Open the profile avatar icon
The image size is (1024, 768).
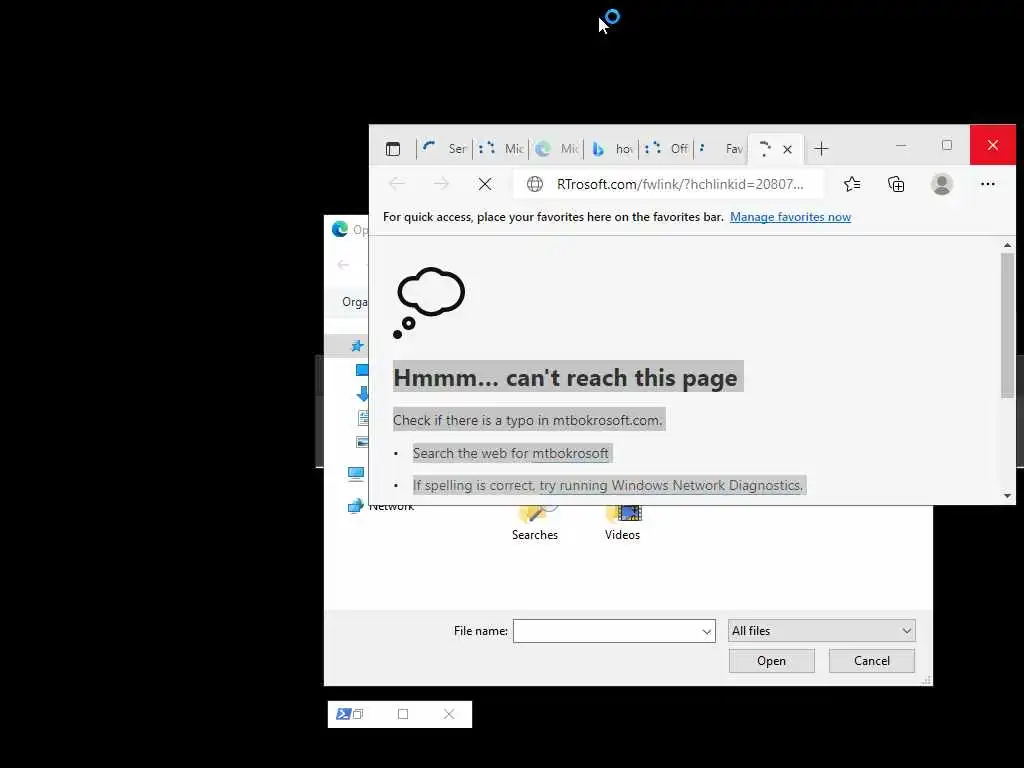(941, 184)
